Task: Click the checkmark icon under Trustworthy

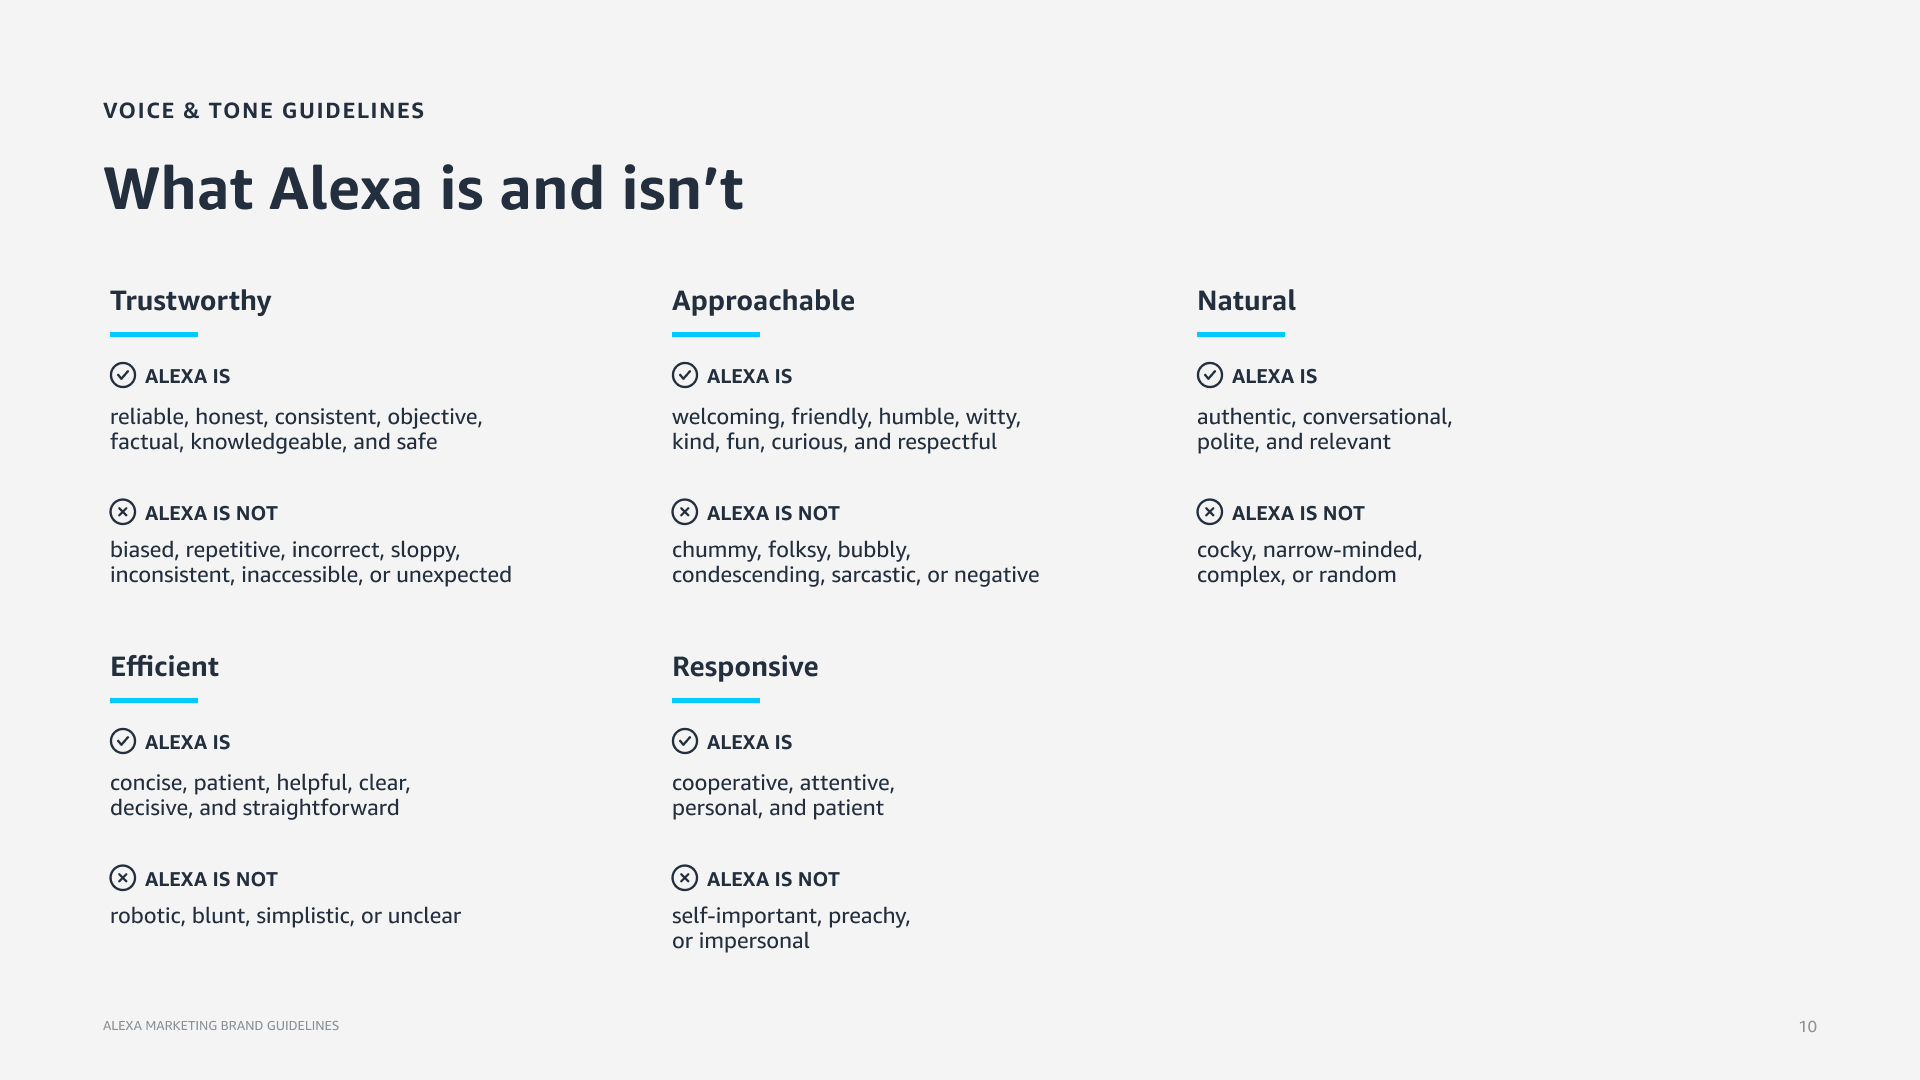Action: 123,375
